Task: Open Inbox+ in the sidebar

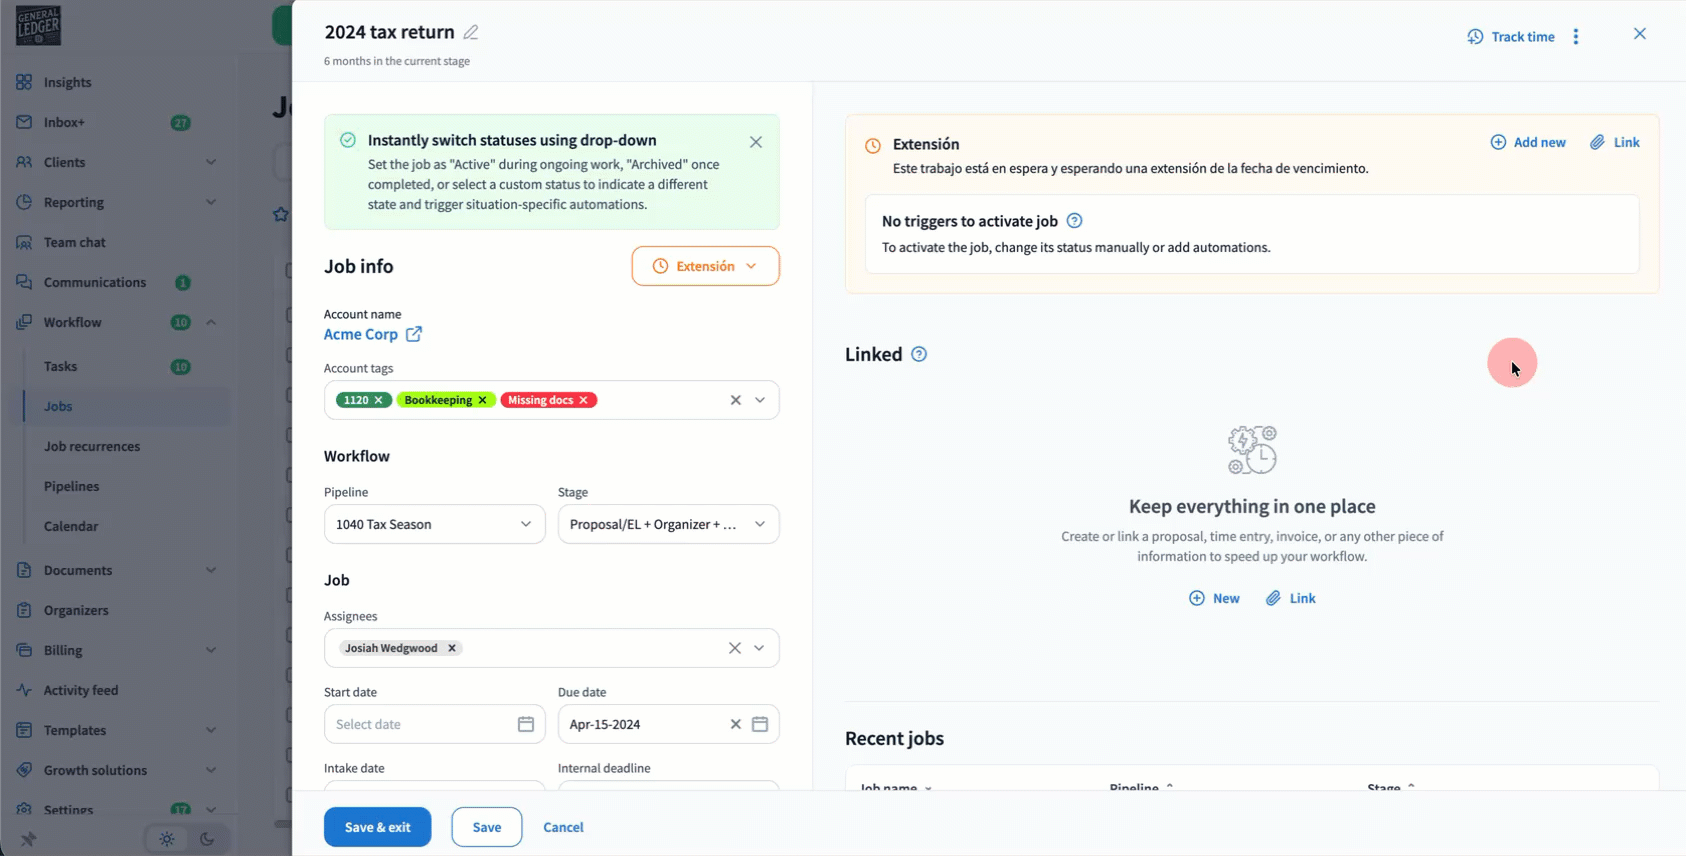Action: (x=64, y=122)
